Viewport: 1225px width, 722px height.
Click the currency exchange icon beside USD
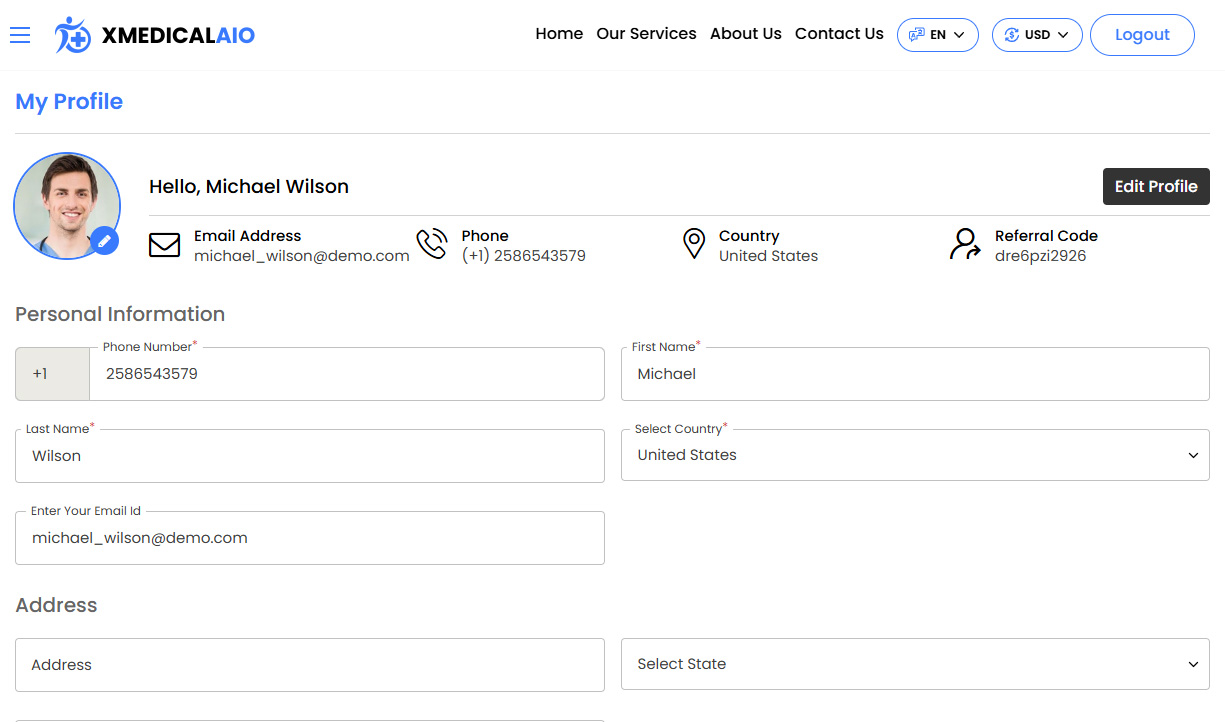click(x=1013, y=34)
